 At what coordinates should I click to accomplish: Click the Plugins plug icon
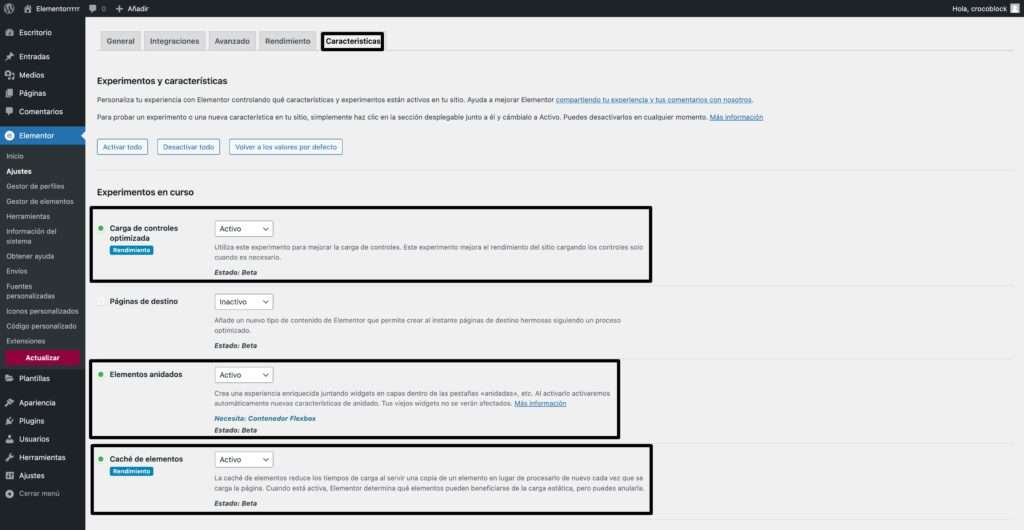point(9,421)
